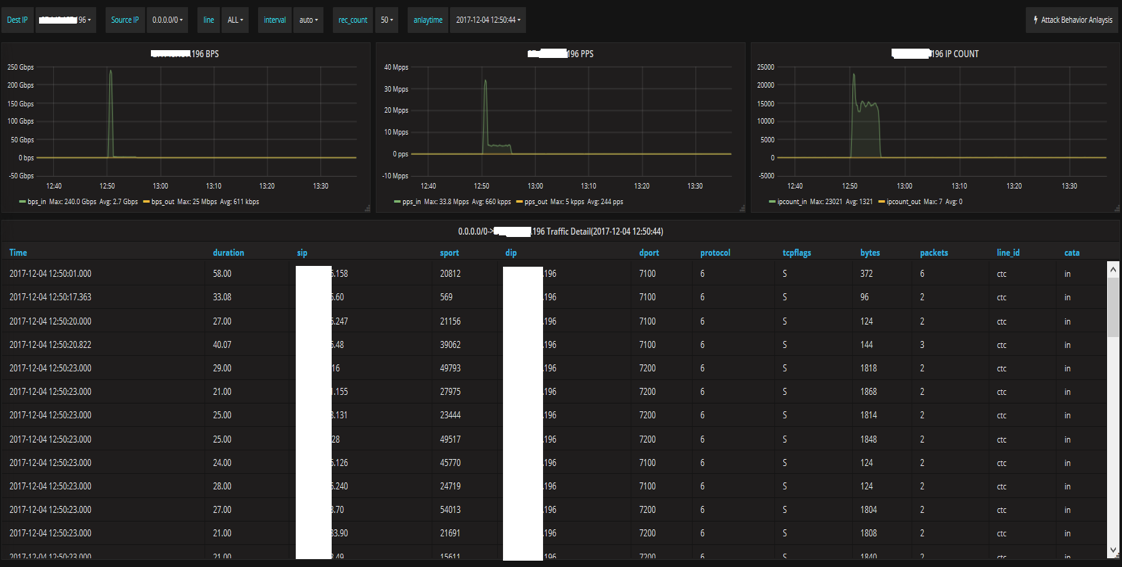The width and height of the screenshot is (1122, 567).
Task: Open the interval auto dropdown
Action: click(308, 20)
